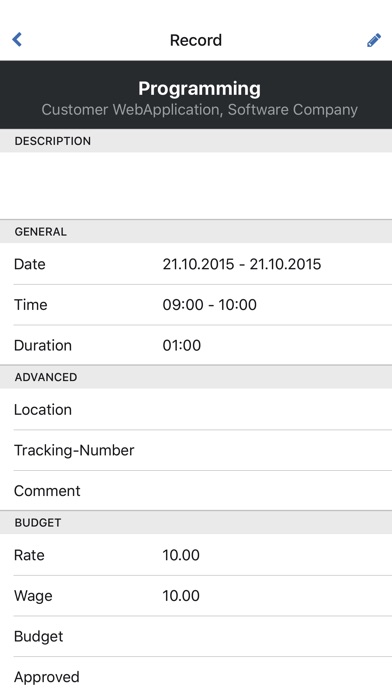This screenshot has height=696, width=392.
Task: Open edit mode with pencil icon
Action: click(x=374, y=40)
